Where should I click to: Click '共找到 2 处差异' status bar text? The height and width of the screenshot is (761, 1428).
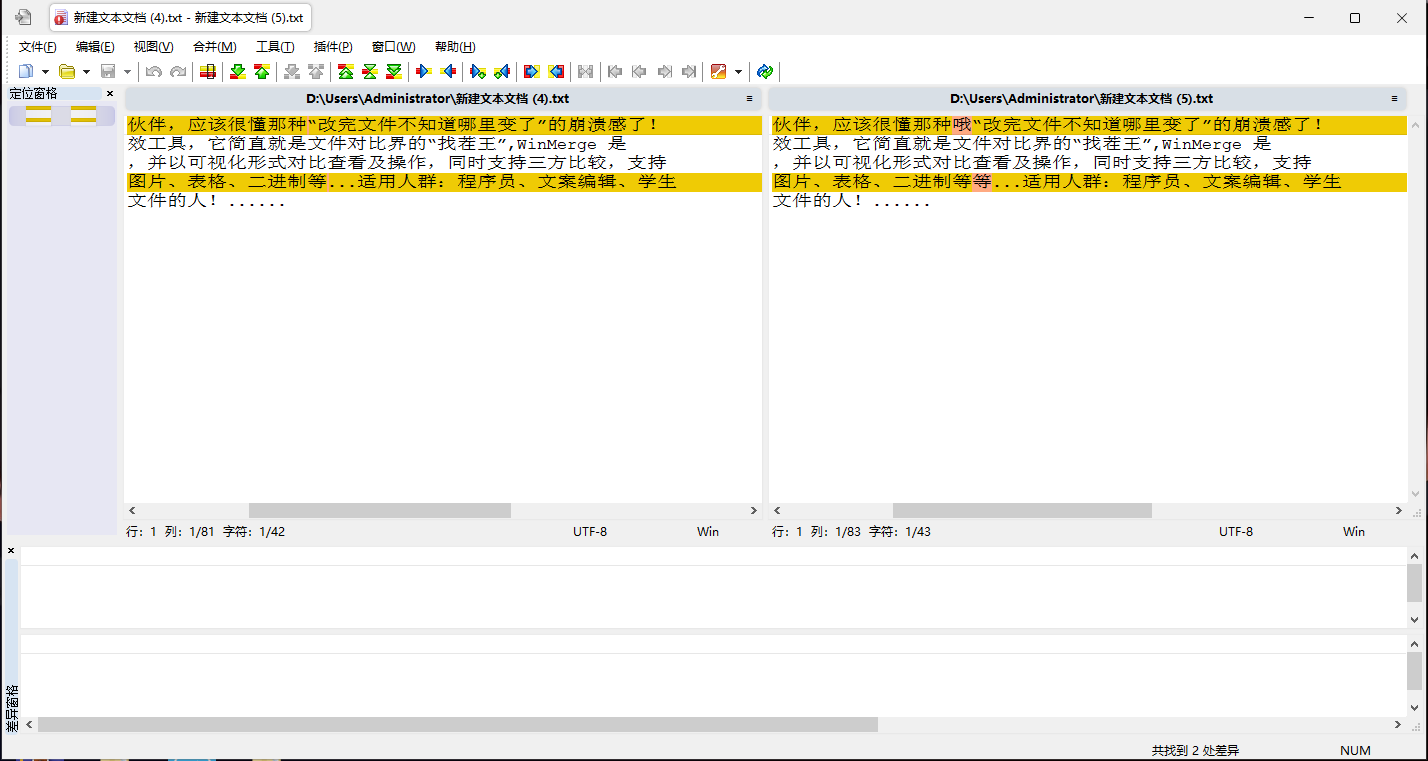click(x=1195, y=750)
